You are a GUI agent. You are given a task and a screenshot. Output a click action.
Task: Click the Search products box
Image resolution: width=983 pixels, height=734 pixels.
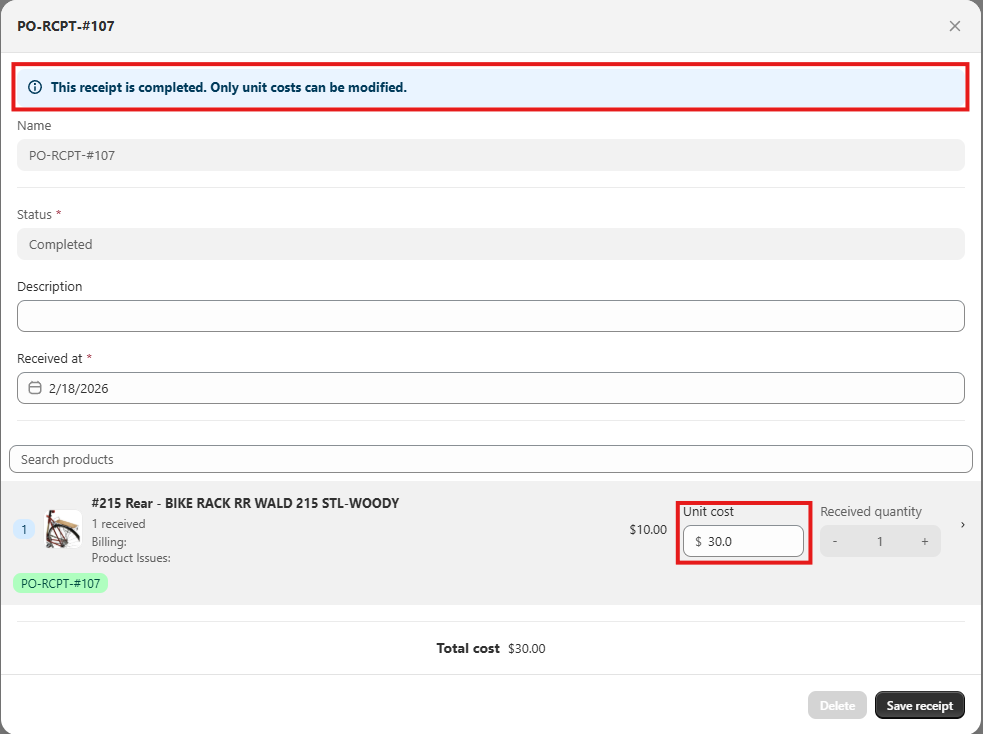click(490, 459)
